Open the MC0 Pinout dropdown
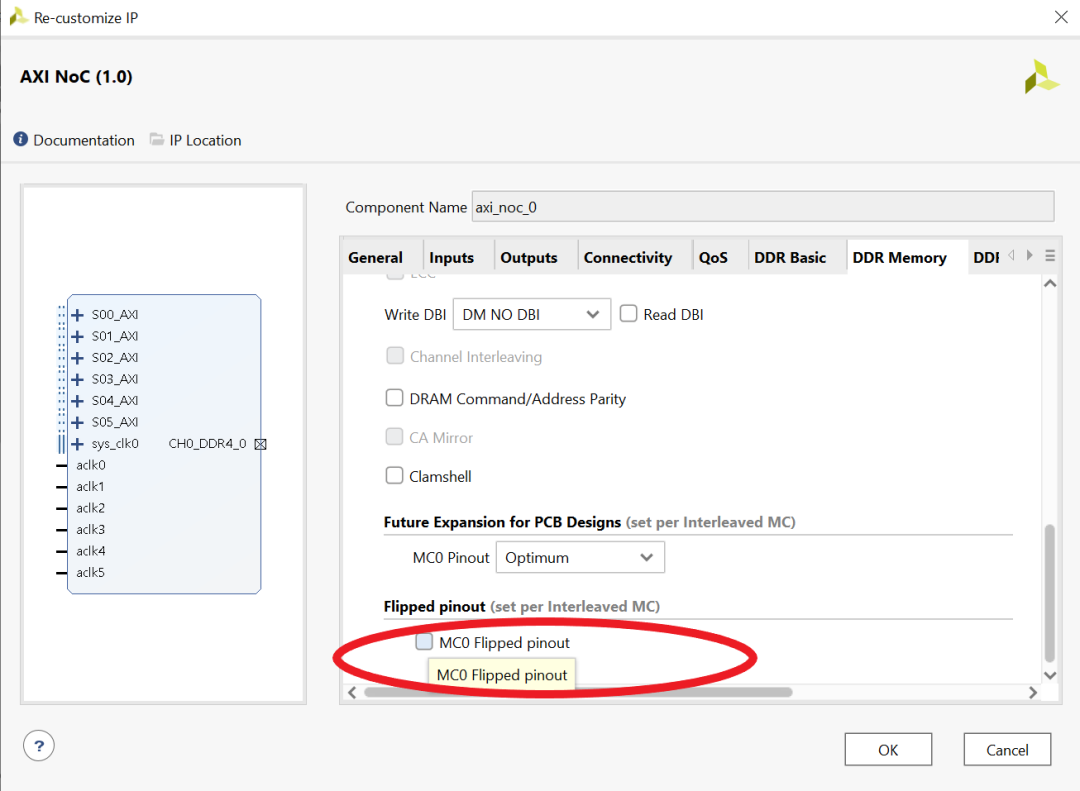Screen dimensions: 1080x791 tap(579, 557)
